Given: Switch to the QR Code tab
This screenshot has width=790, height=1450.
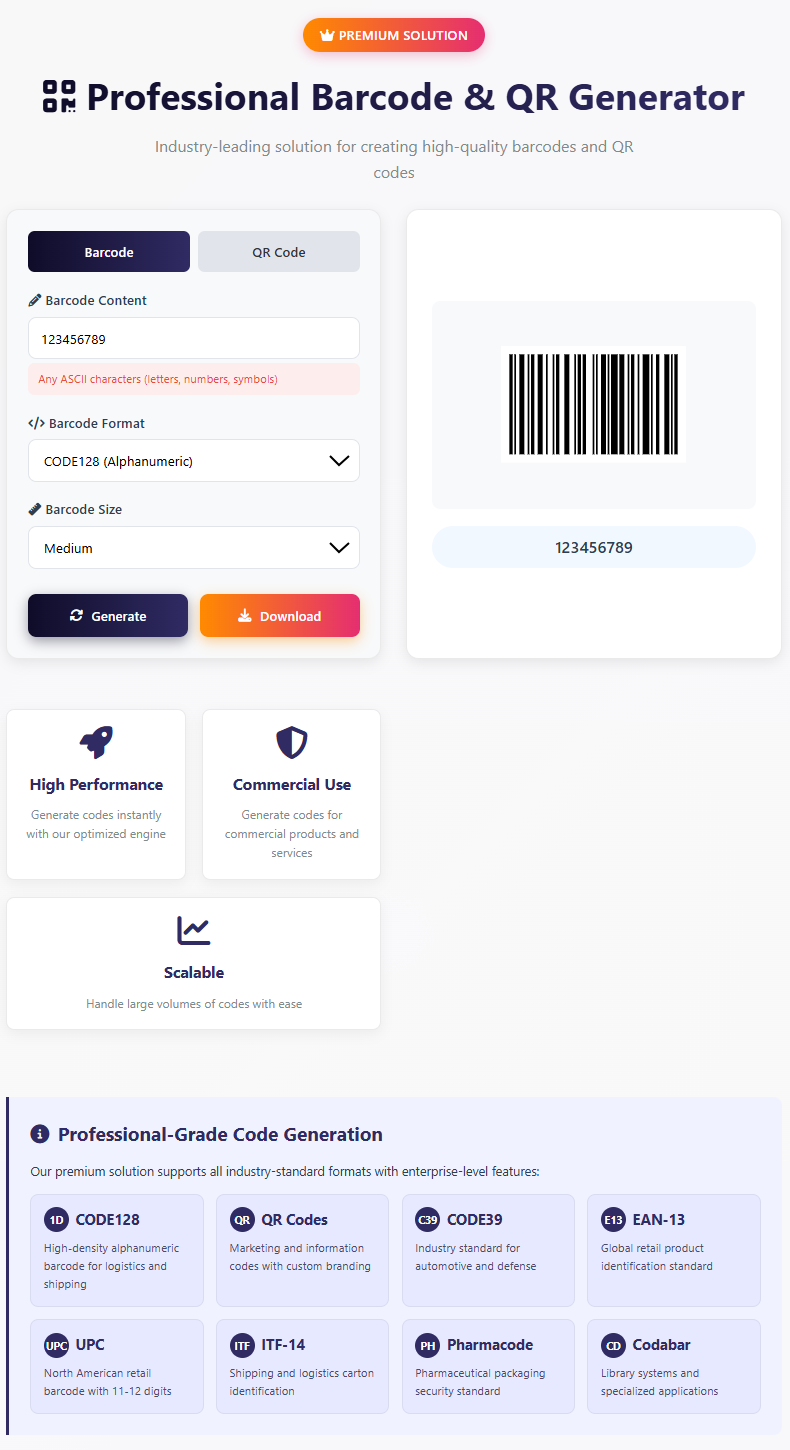Looking at the screenshot, I should 279,252.
